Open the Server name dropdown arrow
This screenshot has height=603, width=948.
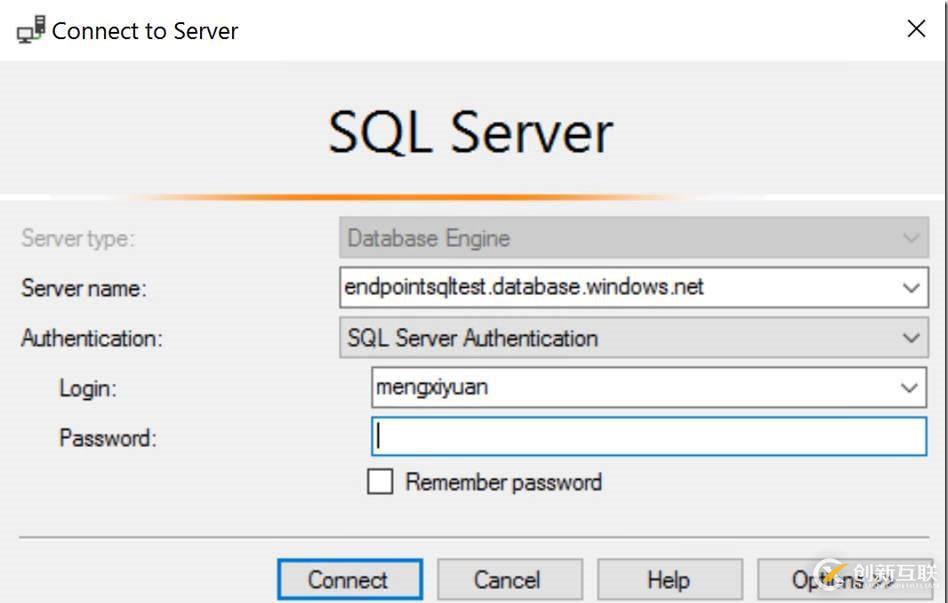pos(911,288)
